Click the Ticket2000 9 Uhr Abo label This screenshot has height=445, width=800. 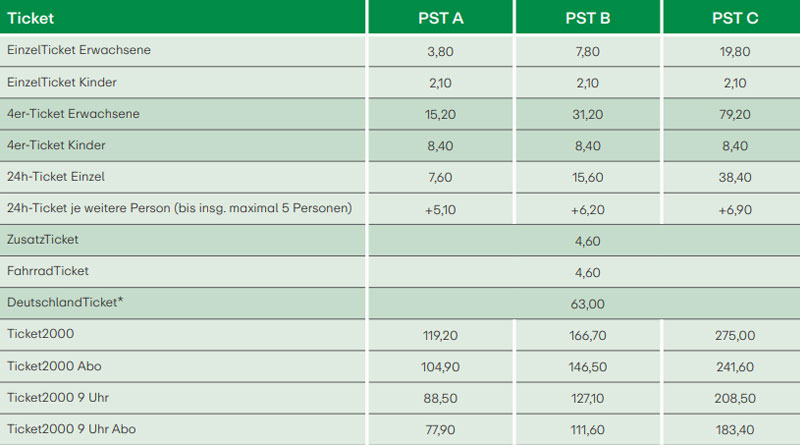[x=71, y=429]
